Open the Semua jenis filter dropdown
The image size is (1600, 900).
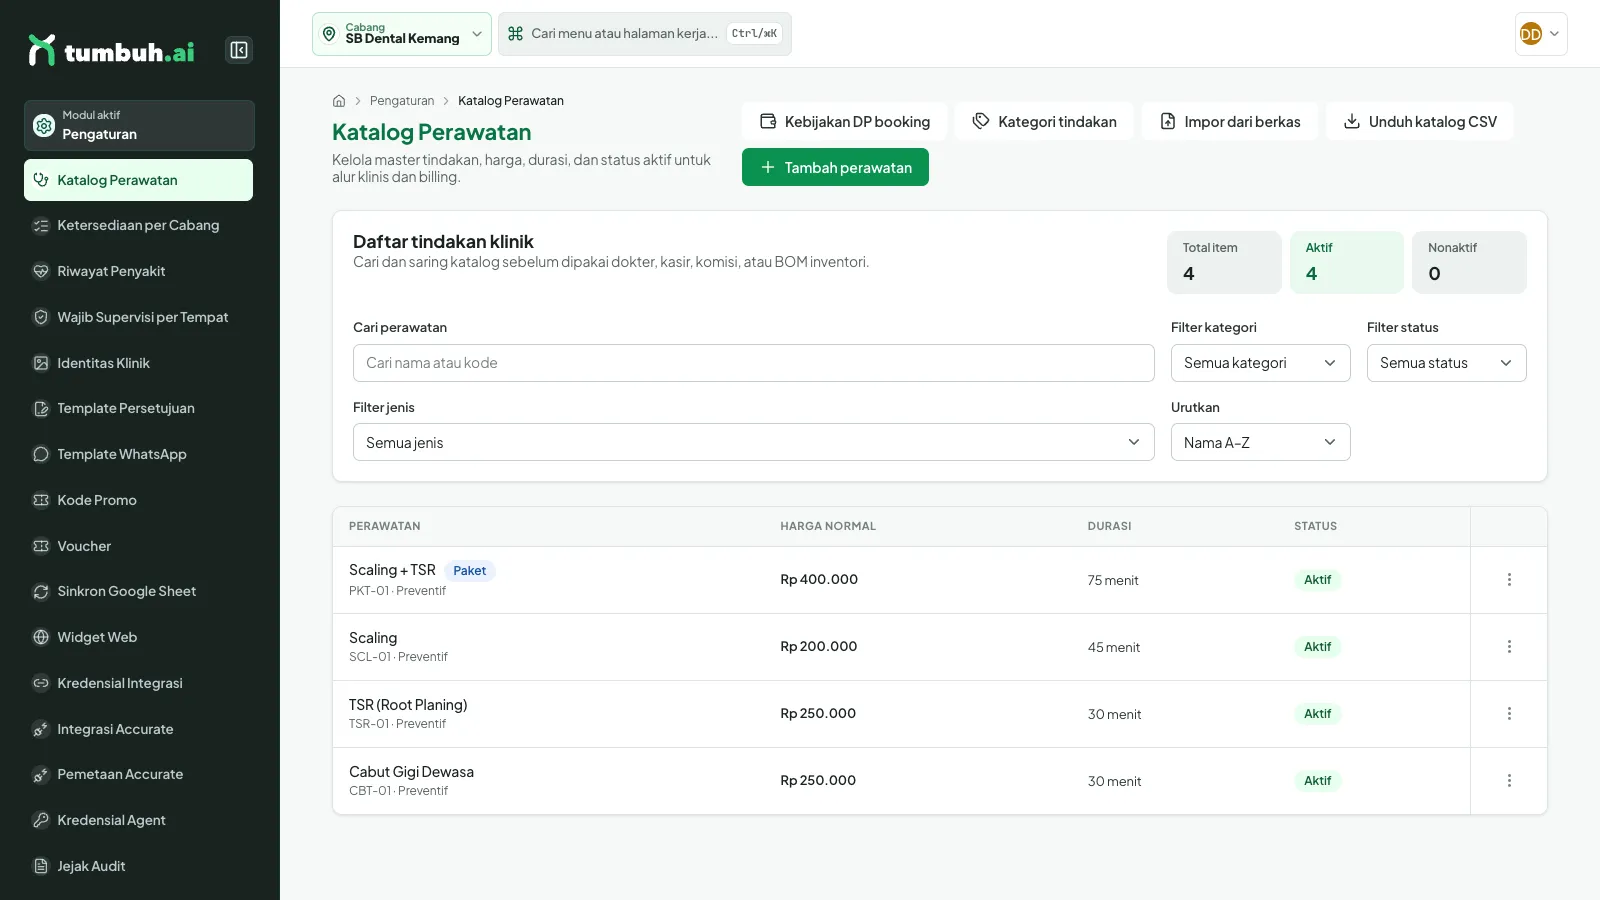[753, 443]
